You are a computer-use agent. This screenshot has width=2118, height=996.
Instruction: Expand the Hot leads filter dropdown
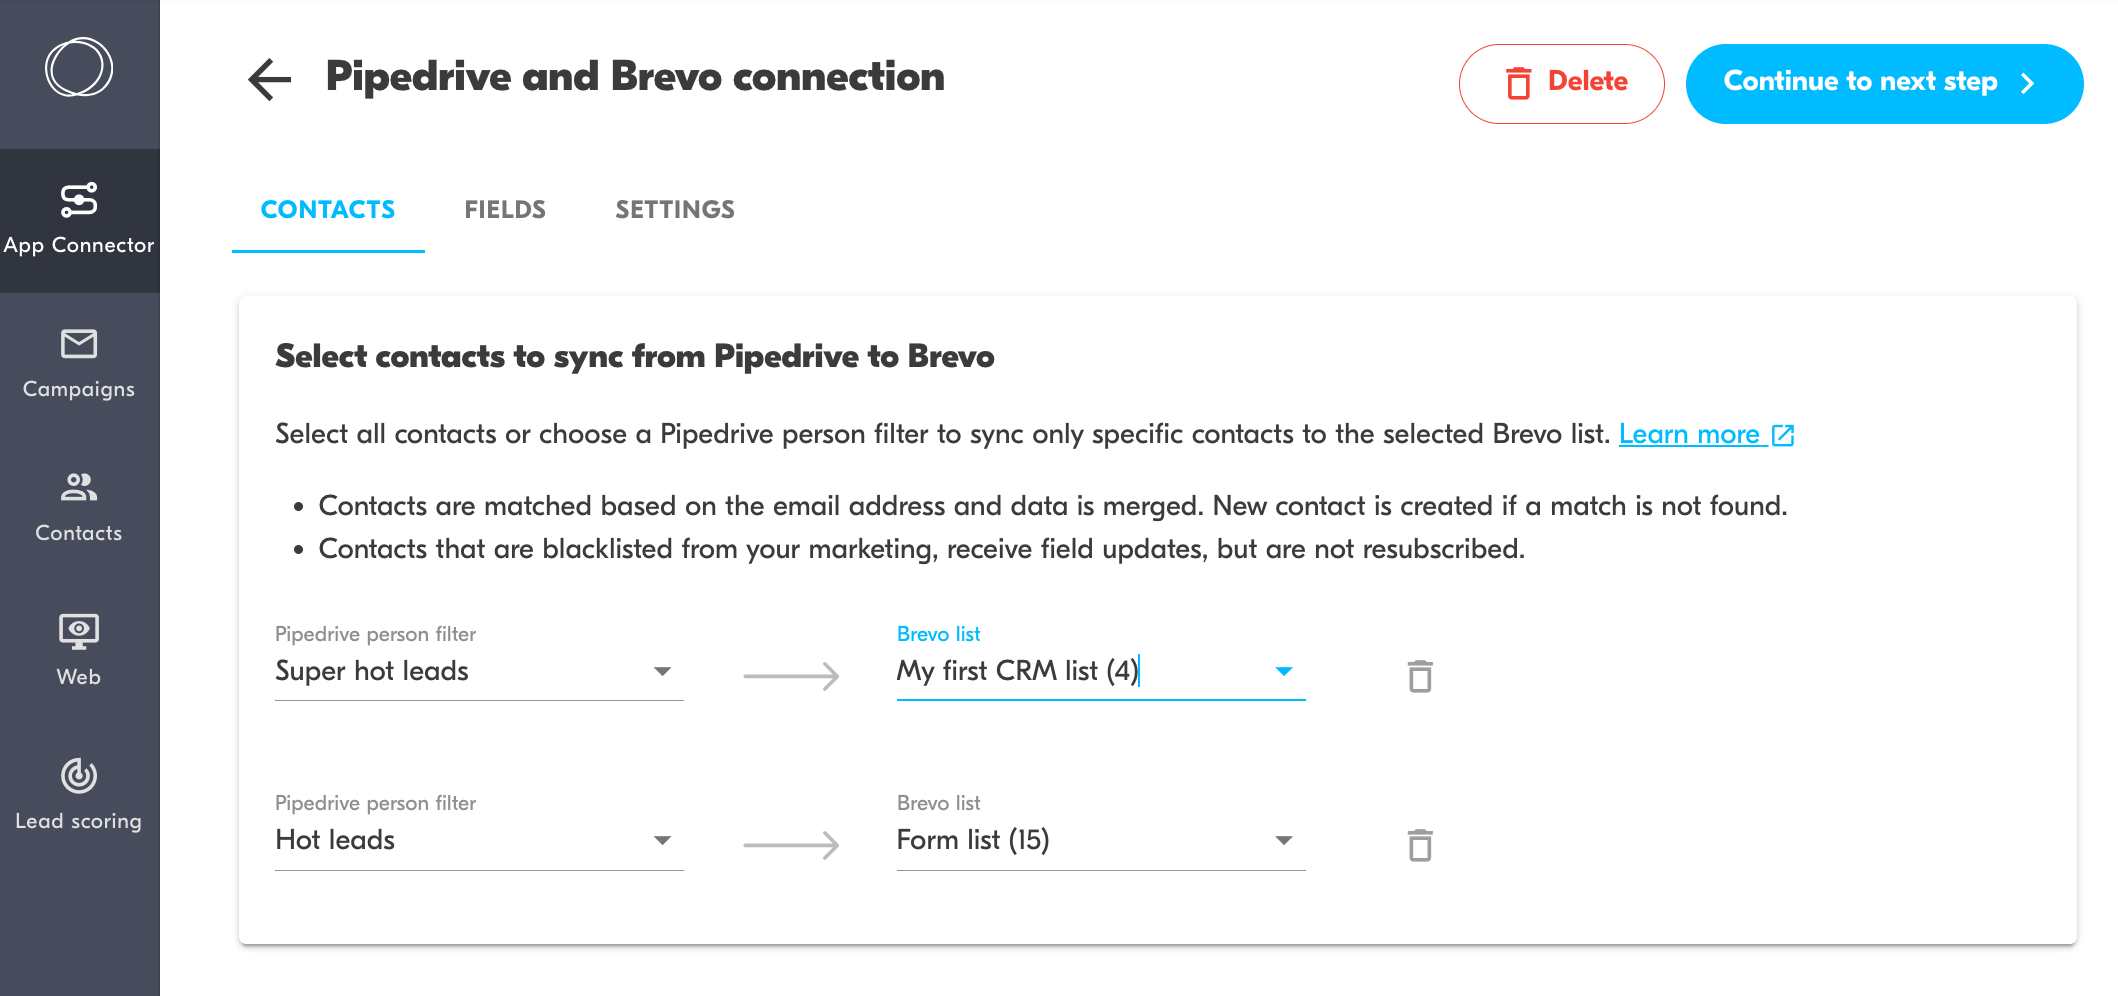click(x=662, y=840)
